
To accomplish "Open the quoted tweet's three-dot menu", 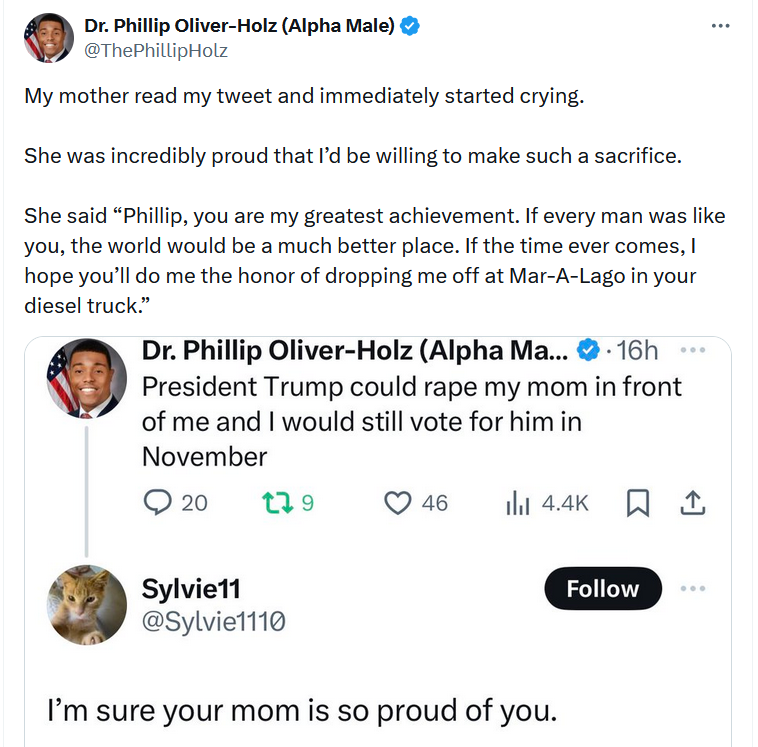I will coord(692,351).
